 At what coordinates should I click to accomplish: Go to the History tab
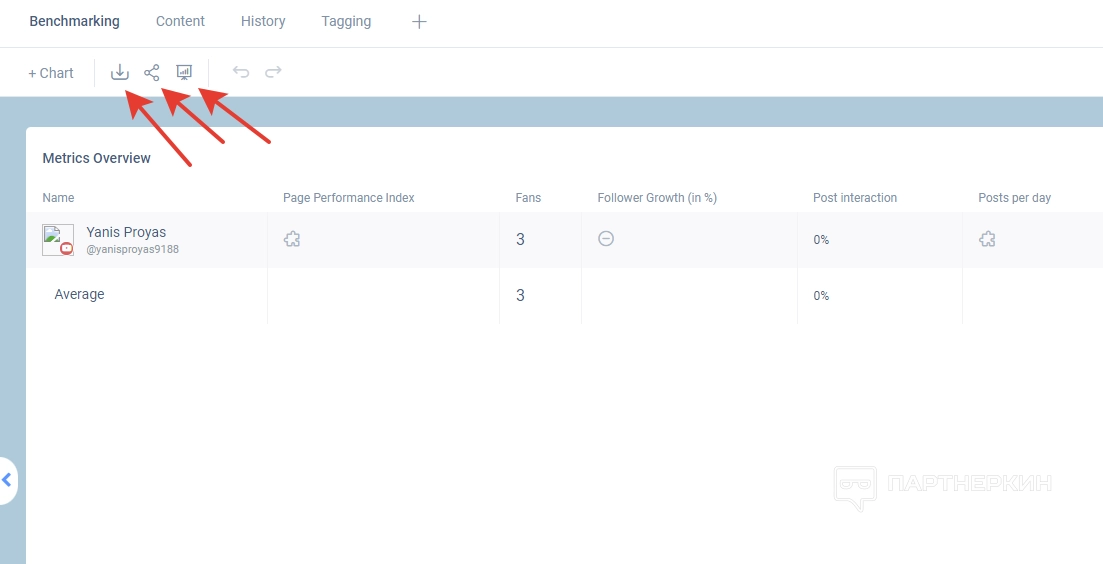click(263, 21)
